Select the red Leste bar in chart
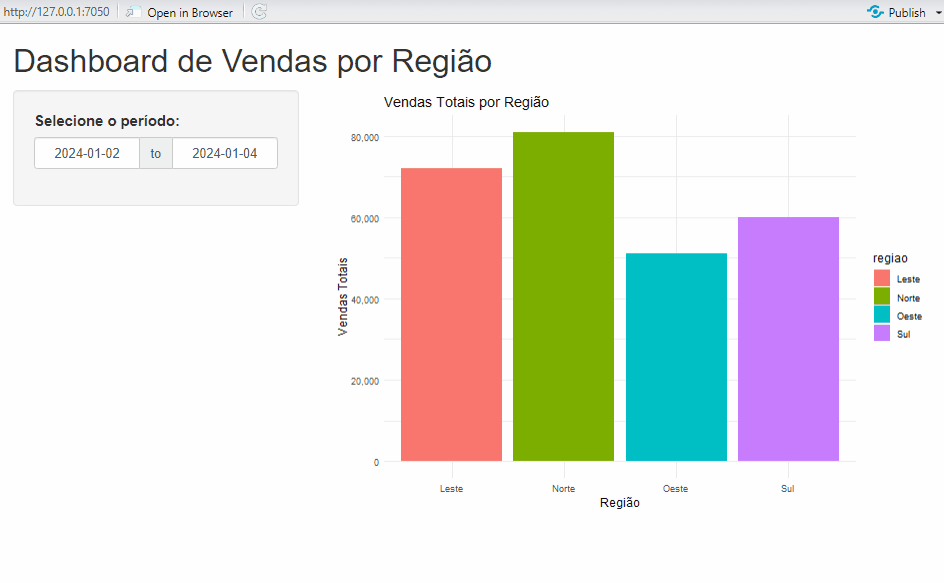Image resolution: width=944 pixels, height=583 pixels. 451,315
